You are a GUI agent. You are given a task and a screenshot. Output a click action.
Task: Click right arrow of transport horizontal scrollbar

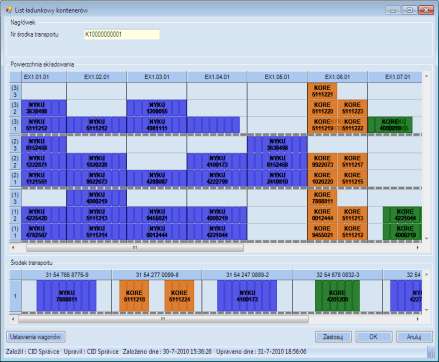point(418,319)
